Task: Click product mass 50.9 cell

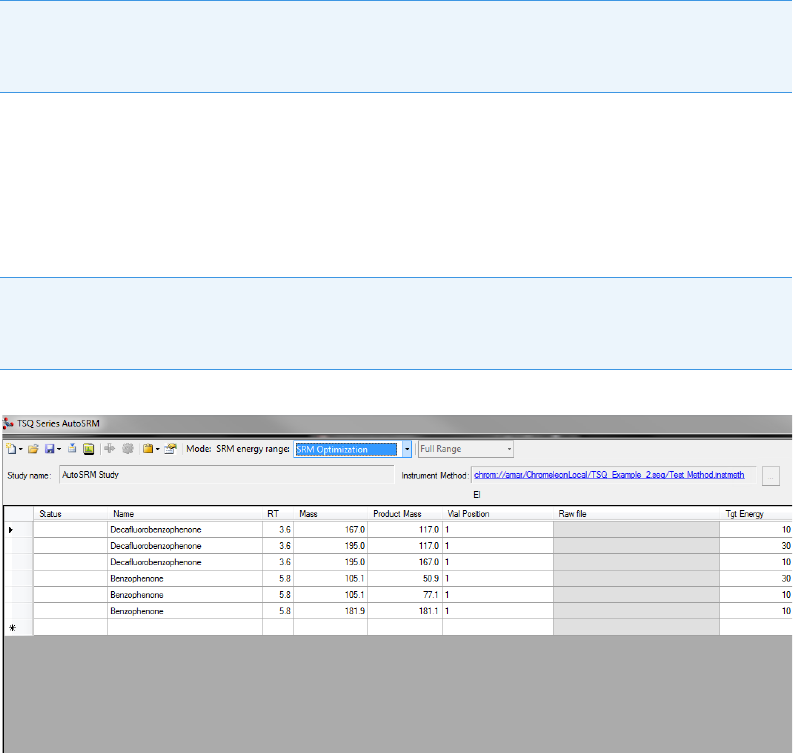Action: coord(405,579)
